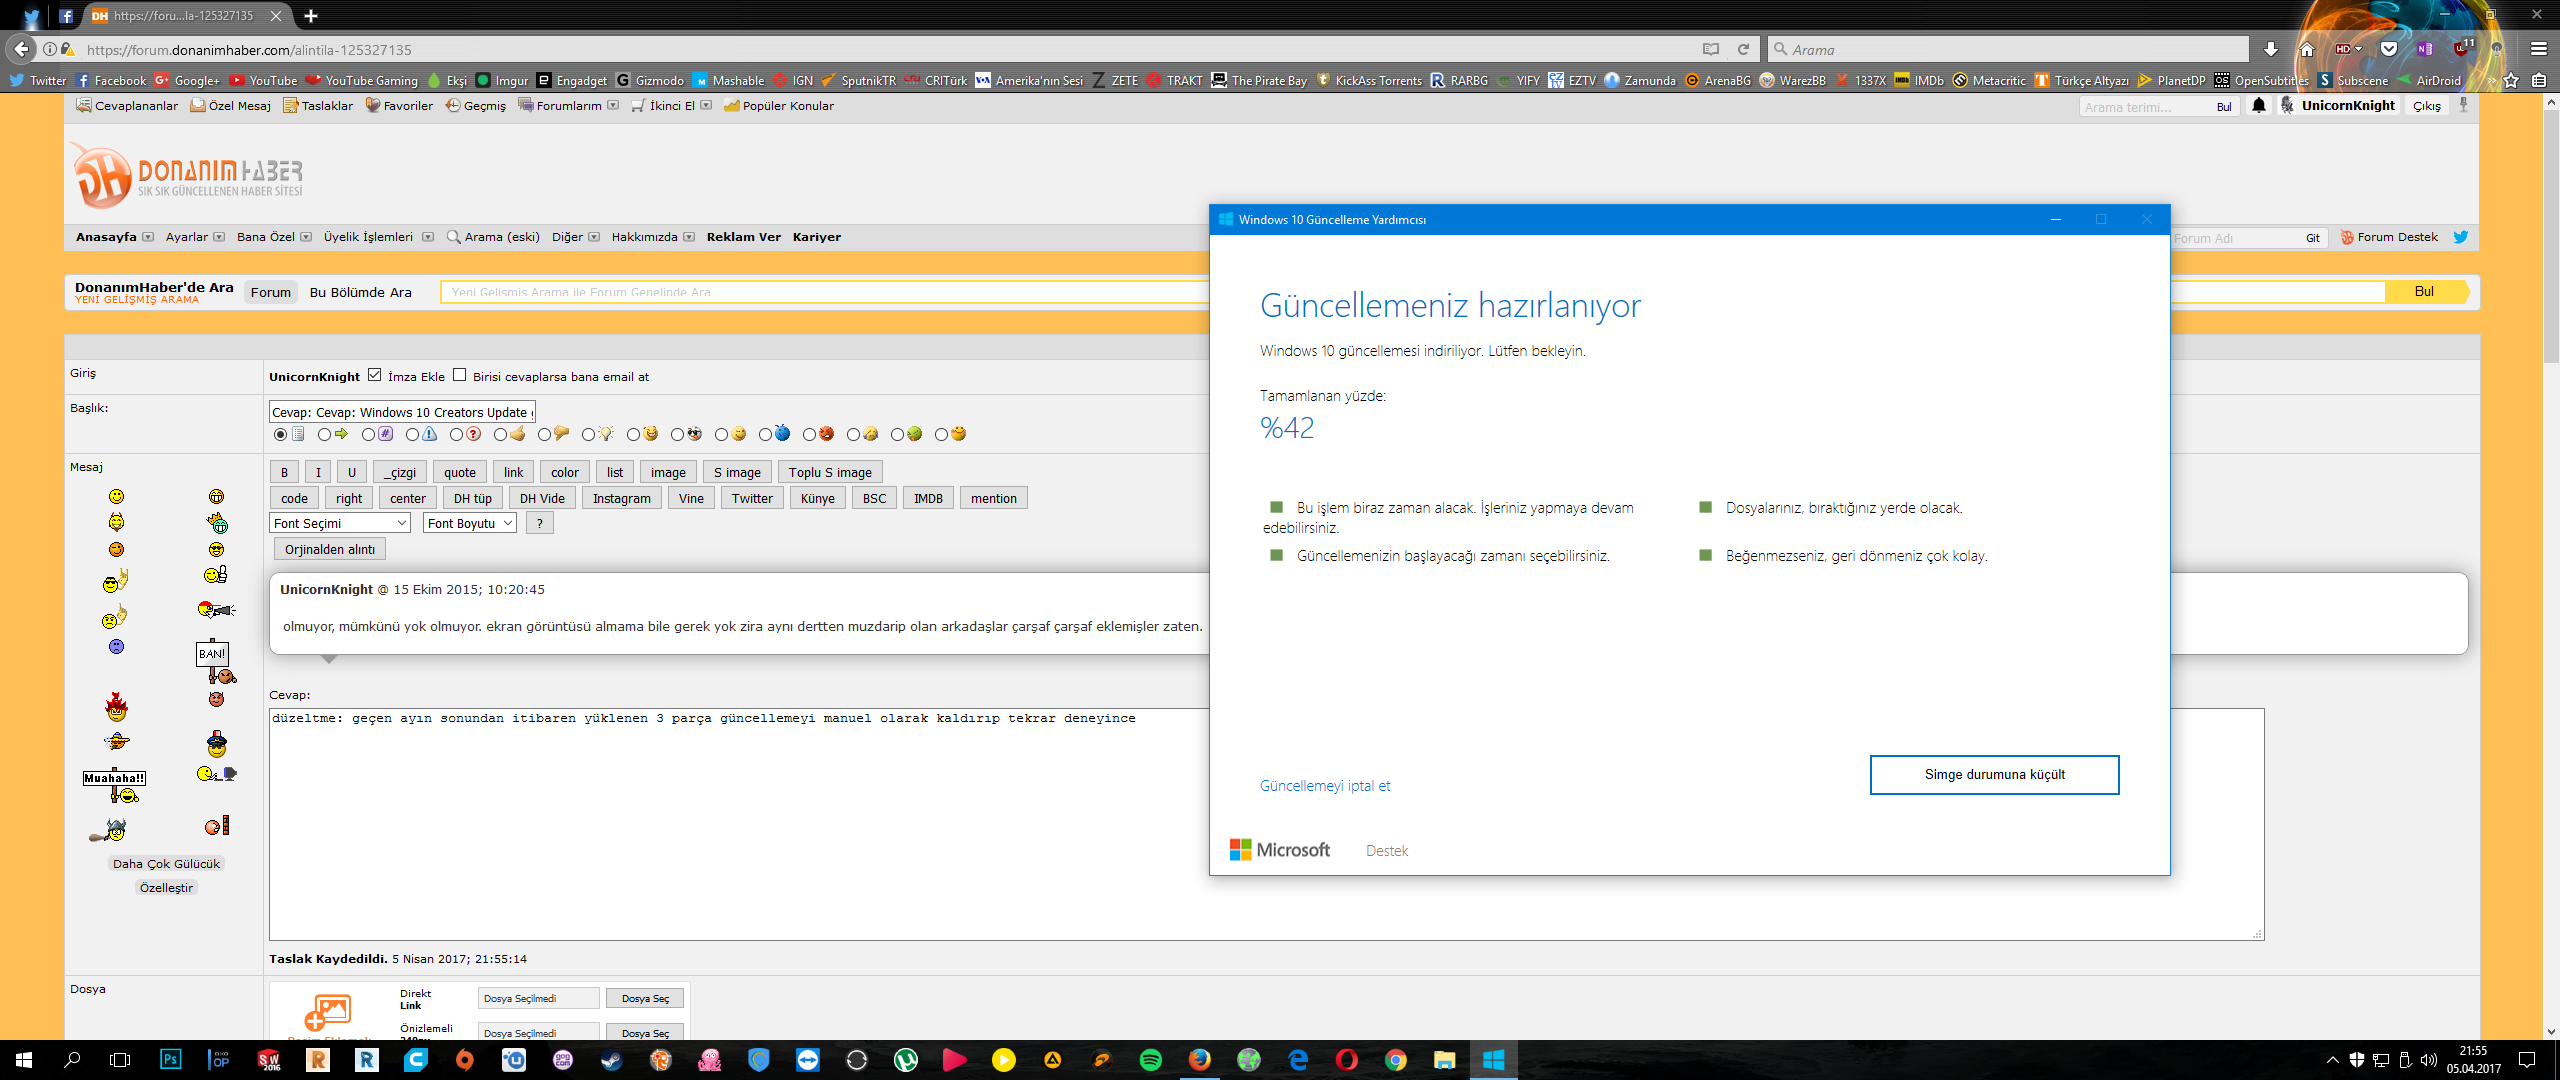
Task: Open the Taslaklar menu item
Action: 318,105
